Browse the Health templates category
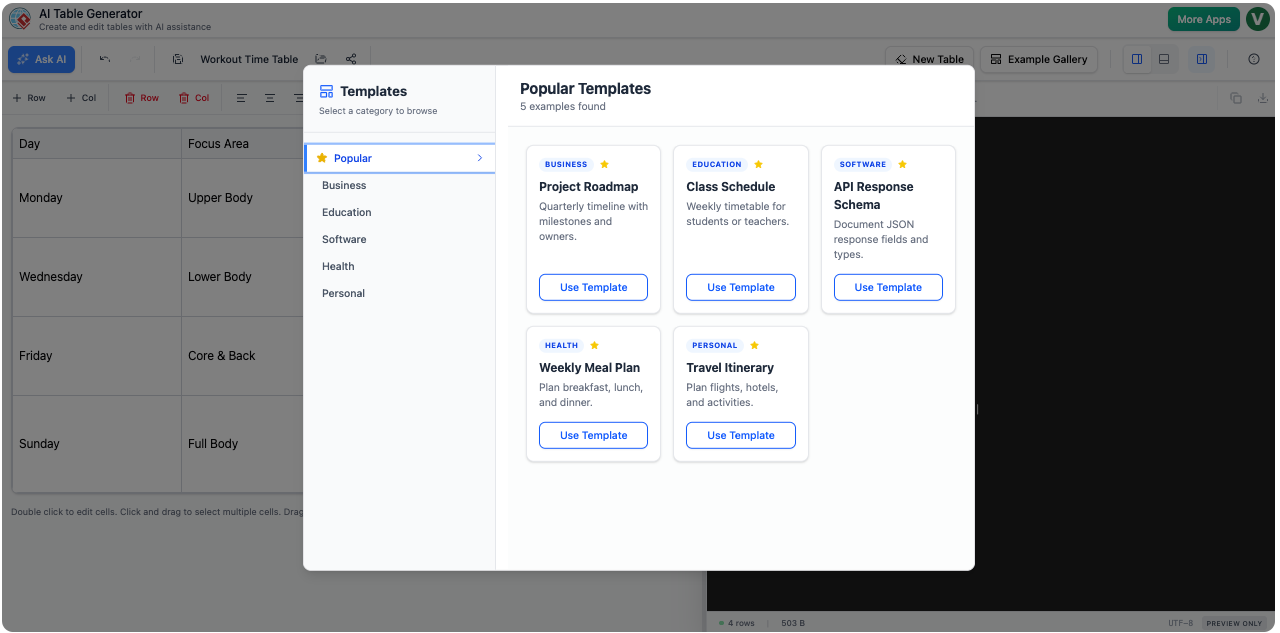Viewport: 1280px width, 633px height. click(x=338, y=266)
